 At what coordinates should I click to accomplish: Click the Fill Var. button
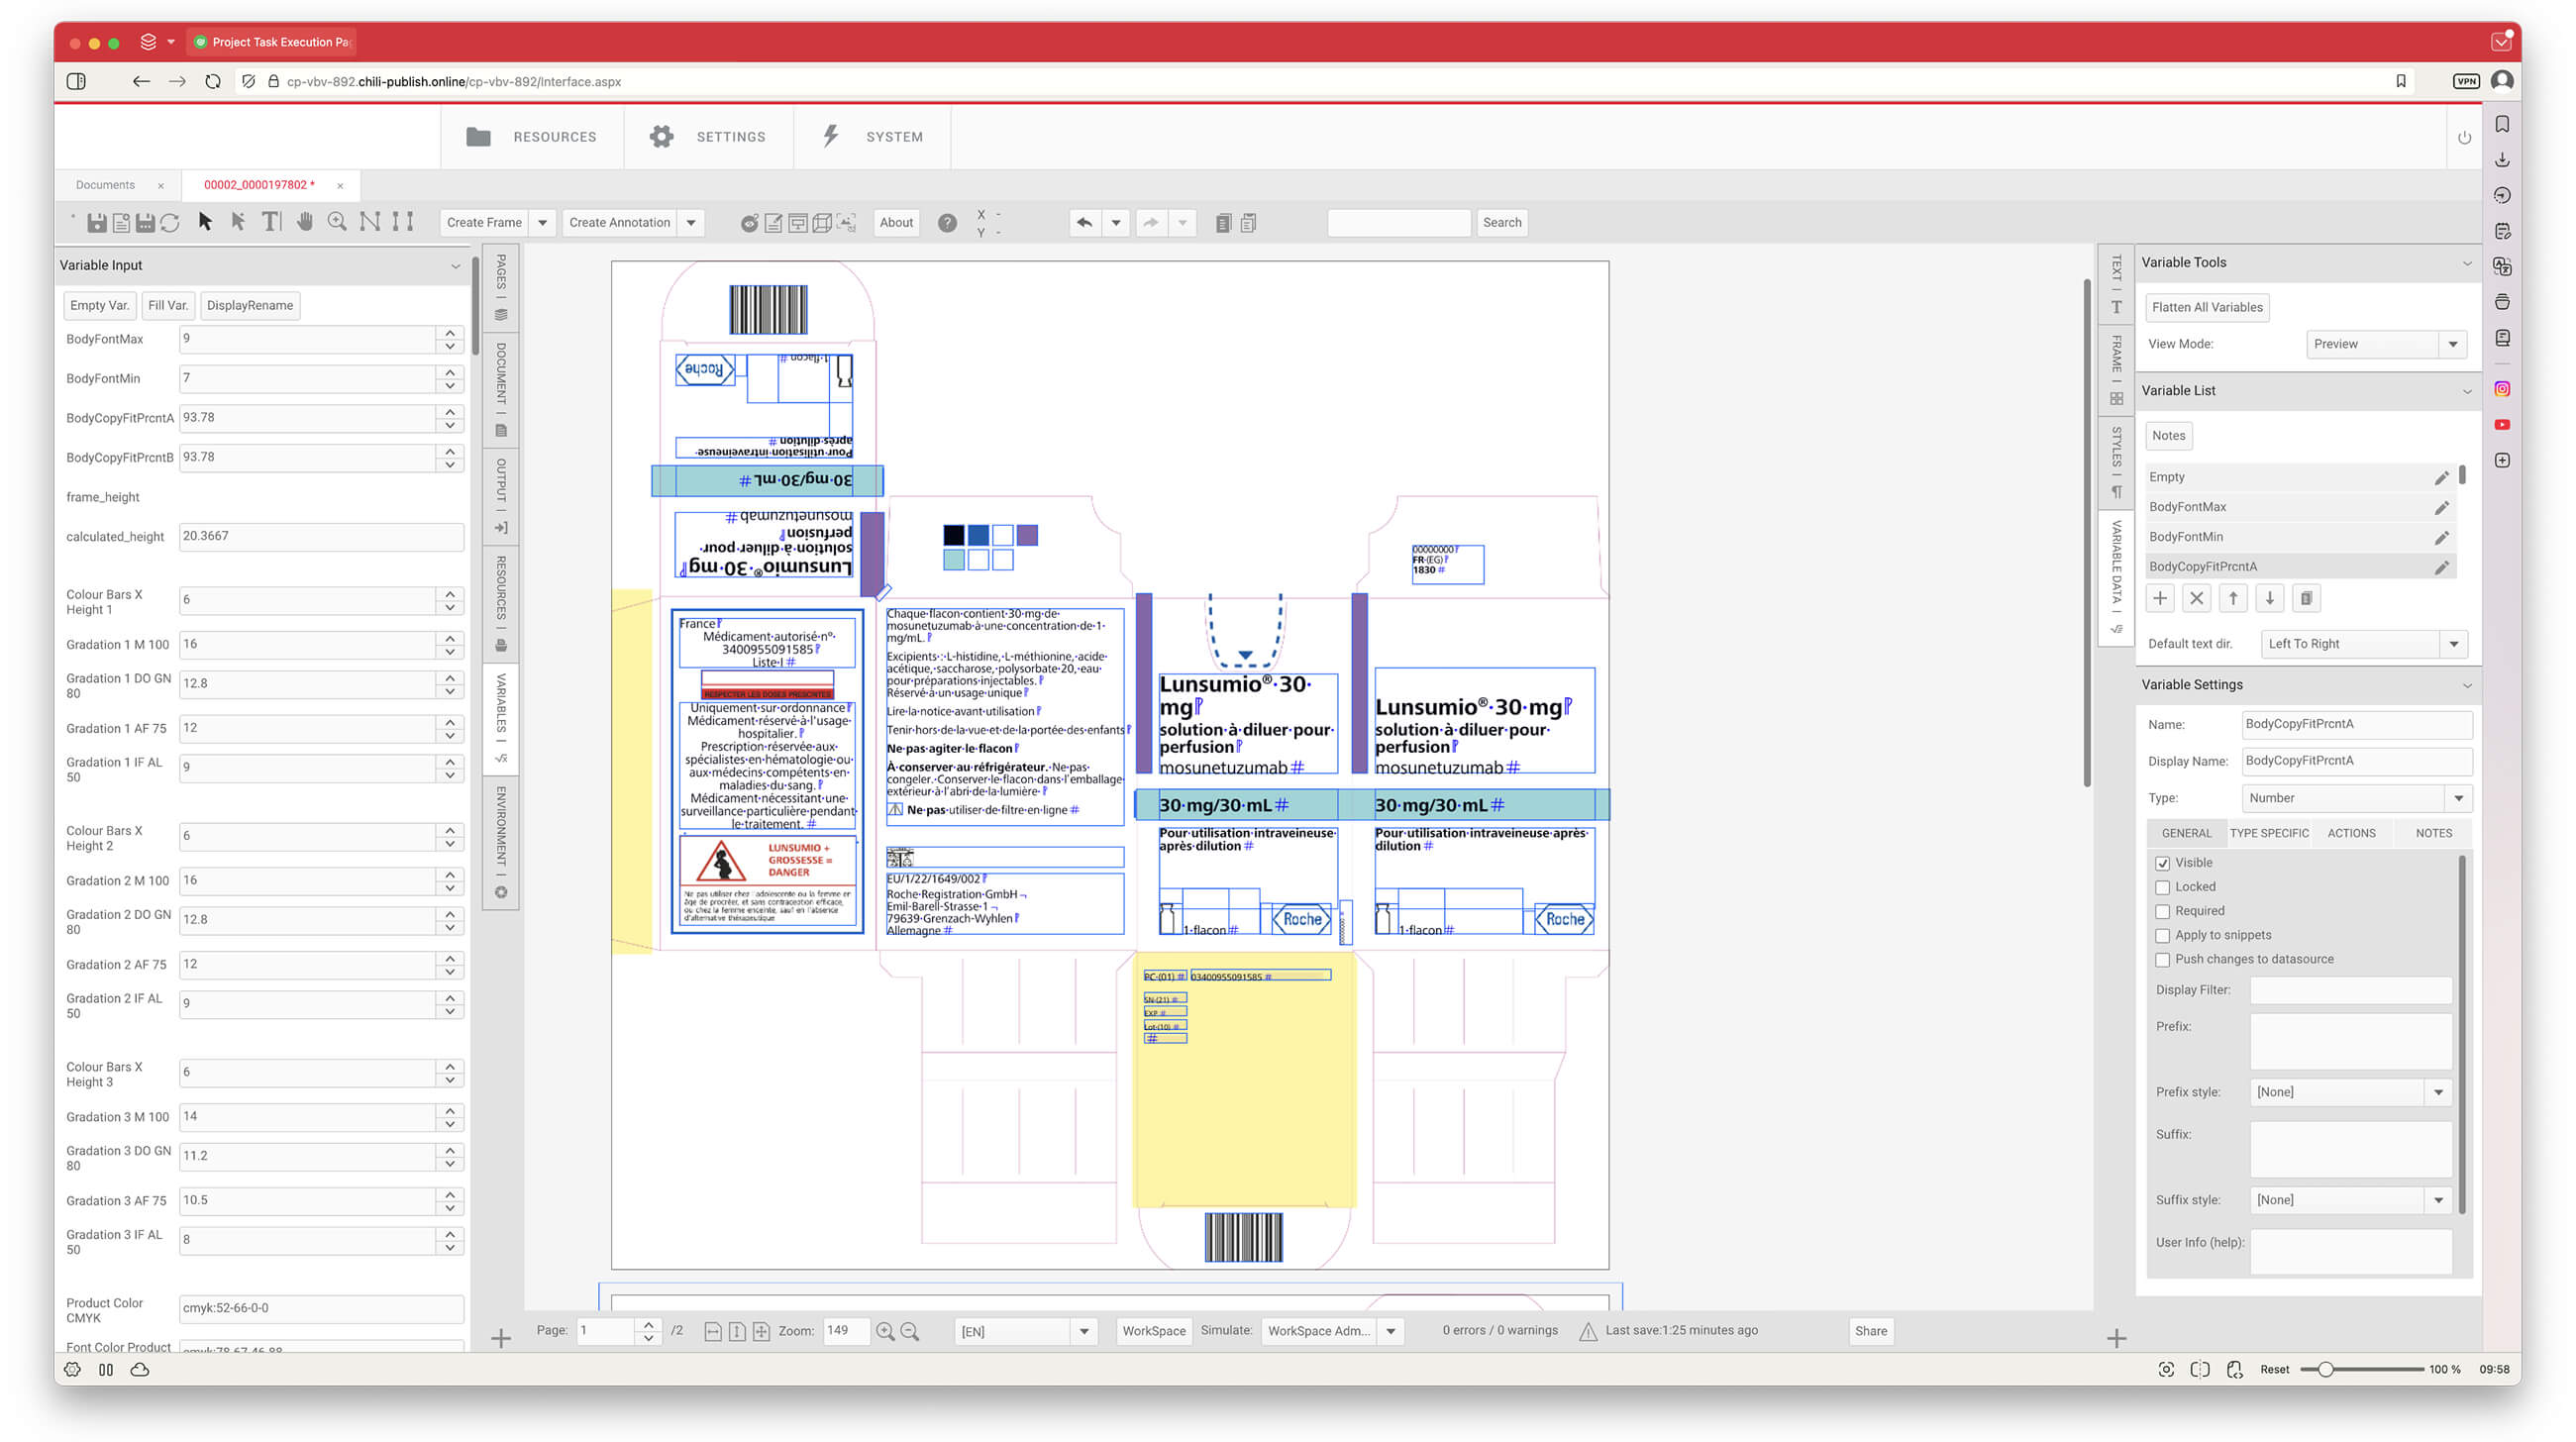pos(167,305)
